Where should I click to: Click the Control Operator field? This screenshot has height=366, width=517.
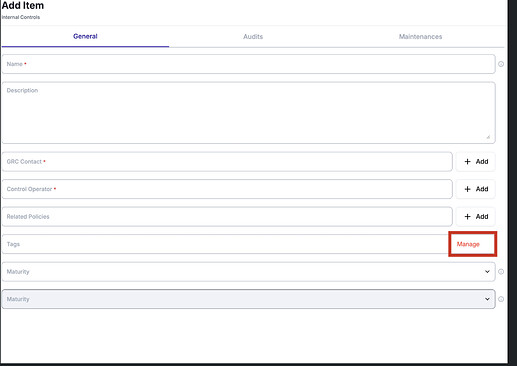[227, 189]
